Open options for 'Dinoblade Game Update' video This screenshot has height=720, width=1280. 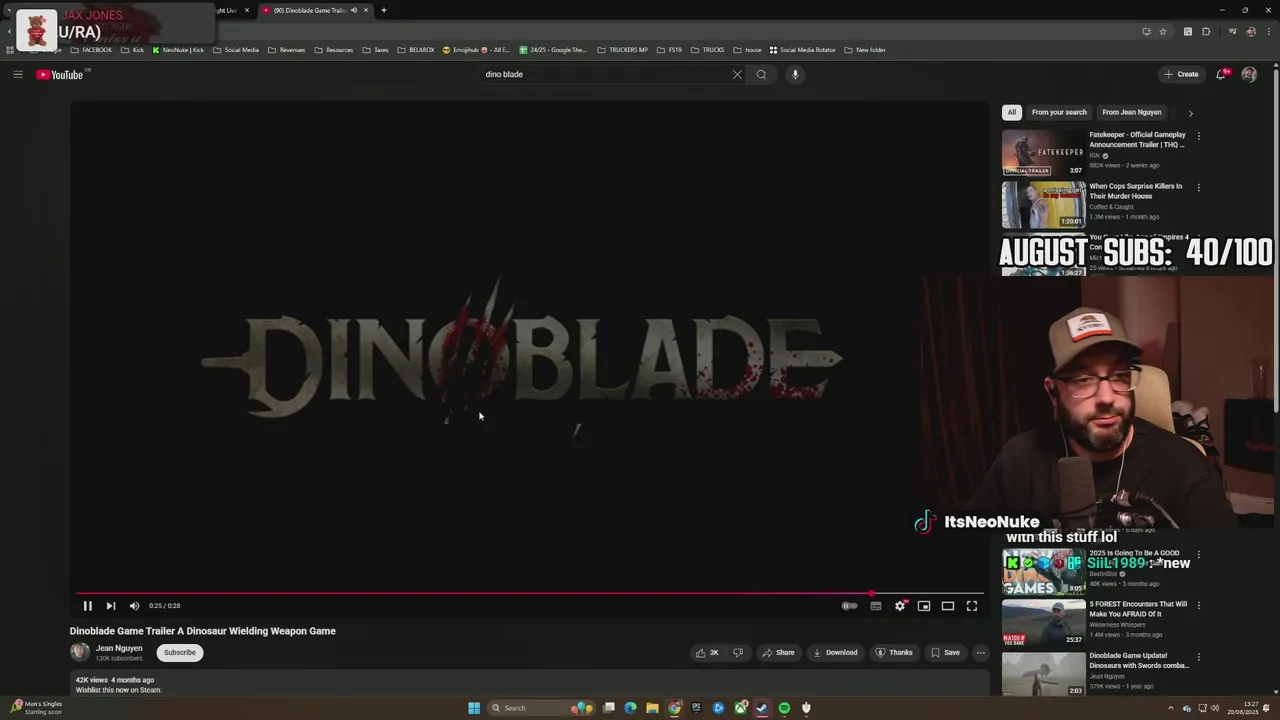coord(1198,657)
